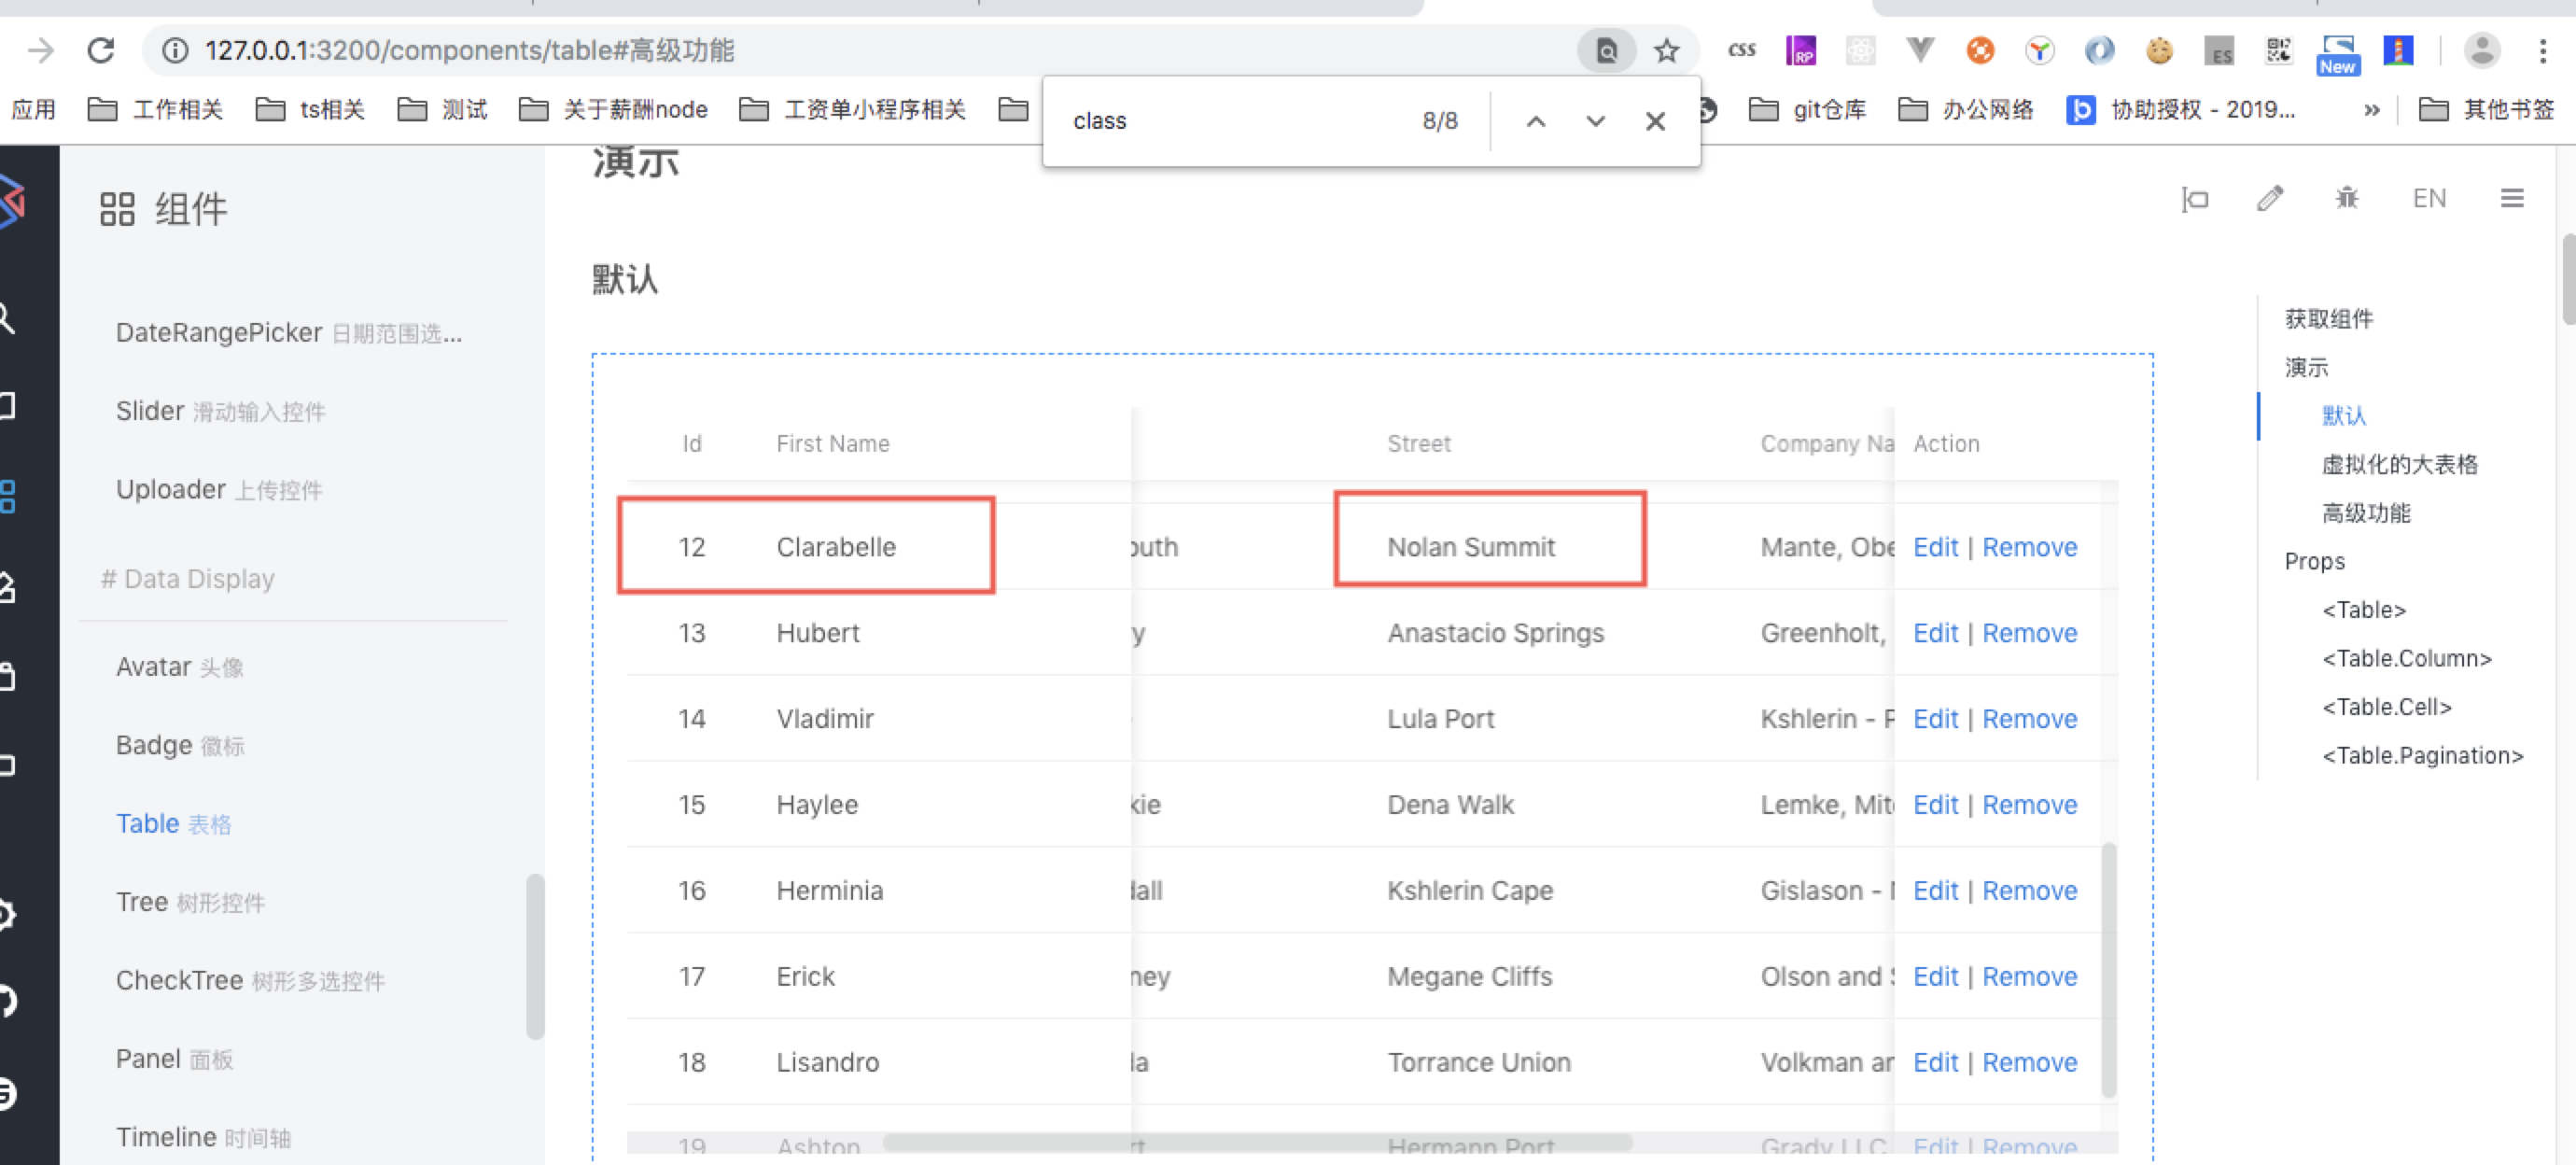Image resolution: width=2576 pixels, height=1165 pixels.
Task: Click the bug report icon near EN
Action: point(2347,198)
